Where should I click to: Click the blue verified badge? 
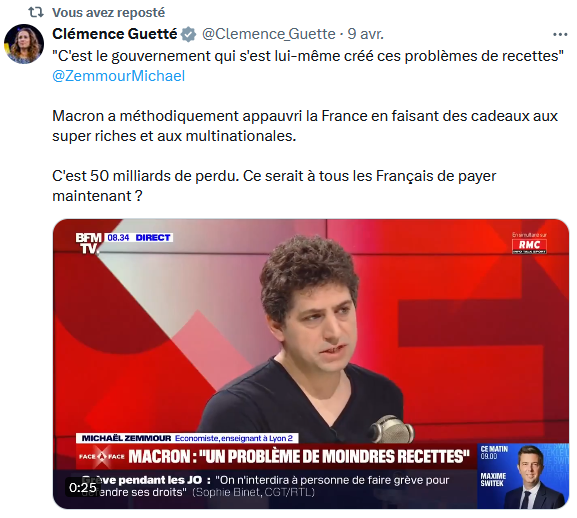tap(188, 34)
